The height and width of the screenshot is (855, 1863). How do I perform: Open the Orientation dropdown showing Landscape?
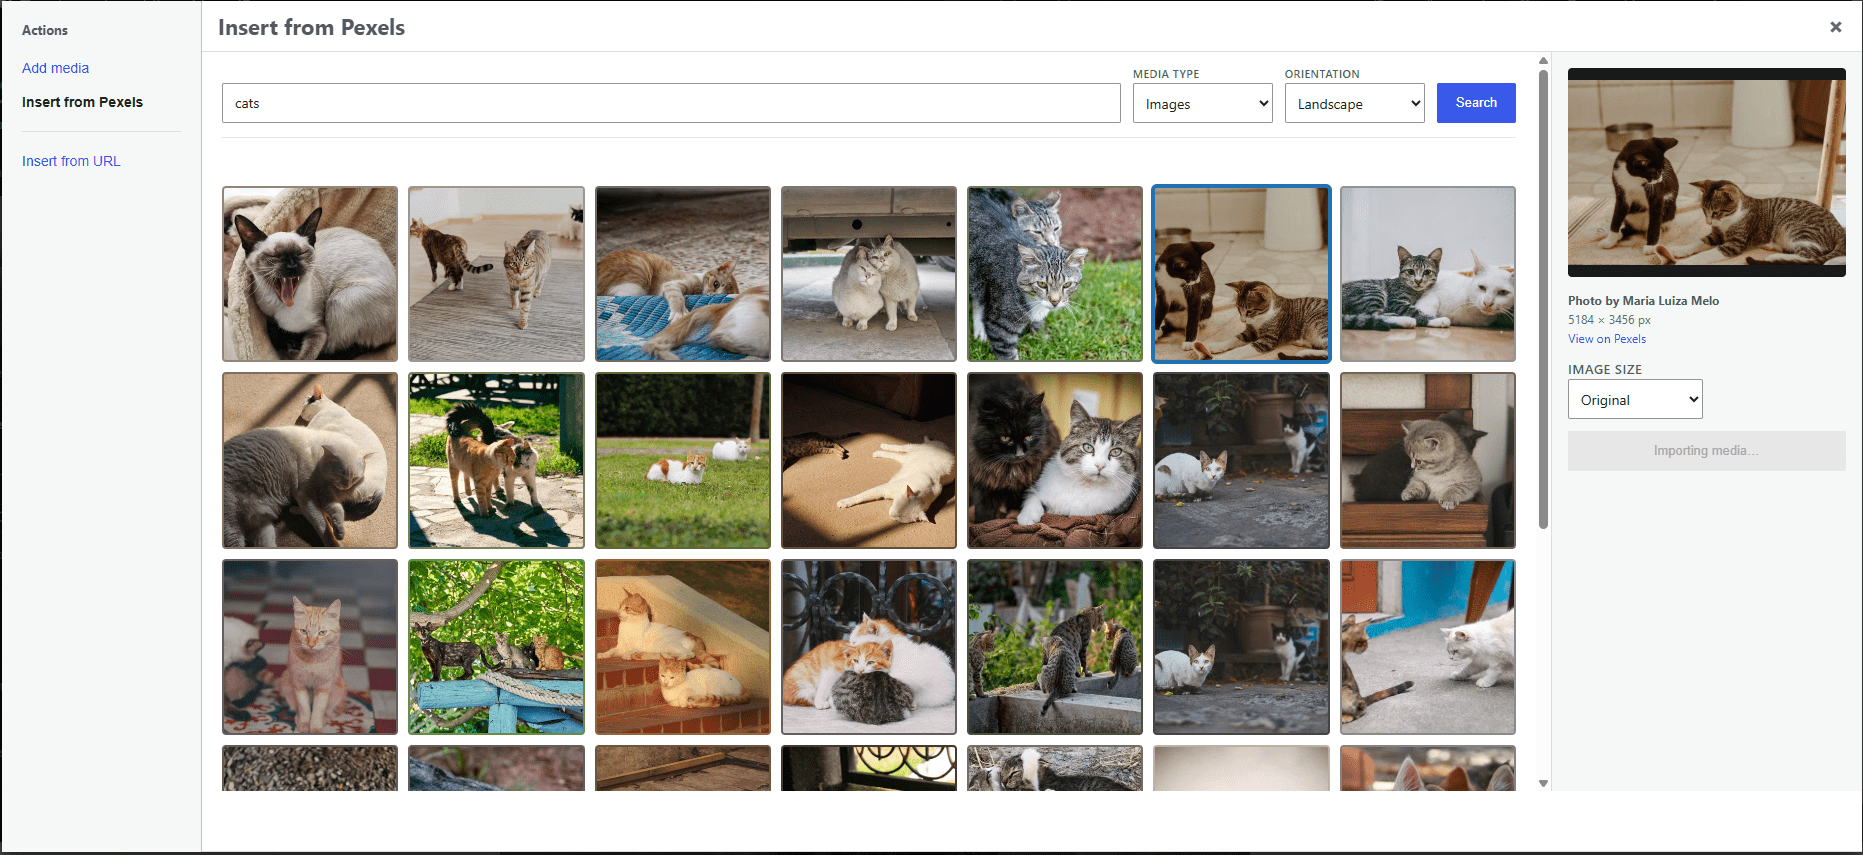pos(1354,103)
